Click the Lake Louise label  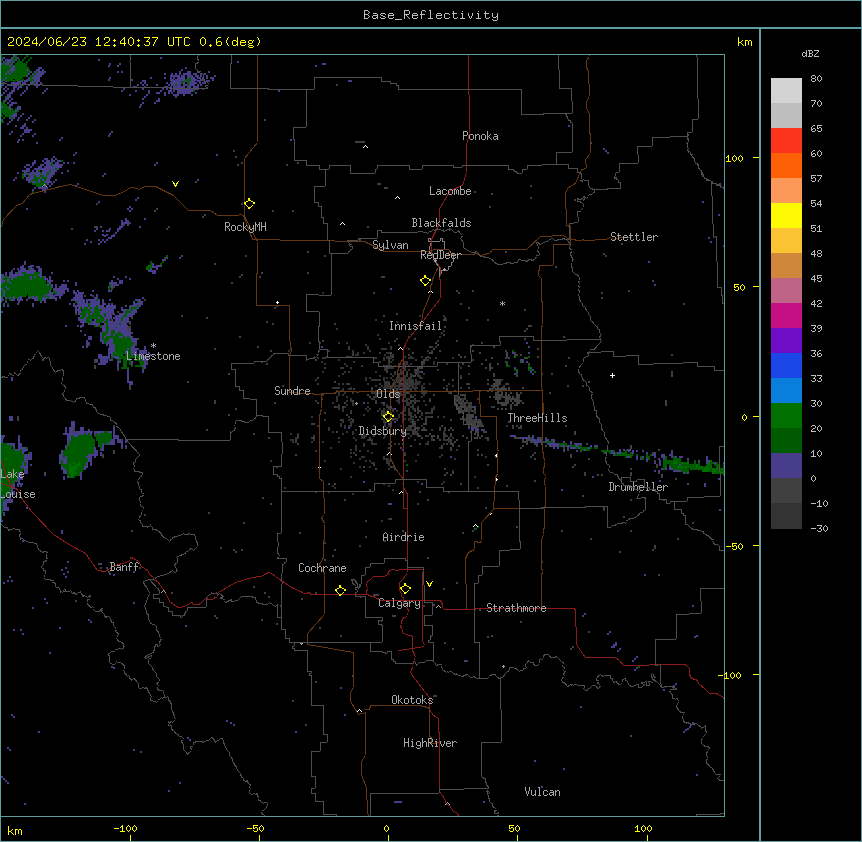(17, 484)
